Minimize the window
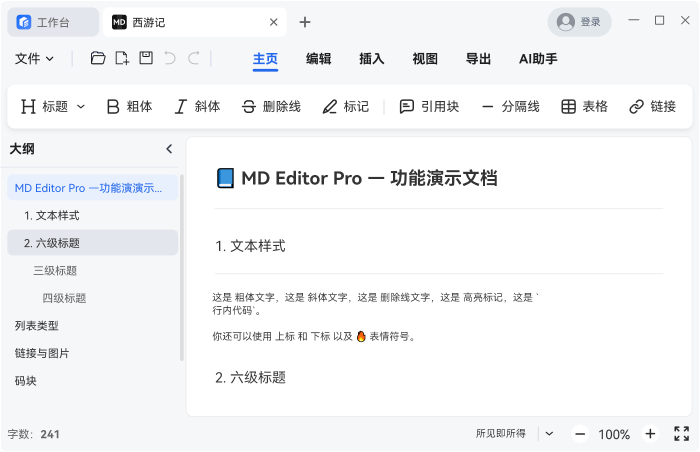This screenshot has width=700, height=452. 633,20
